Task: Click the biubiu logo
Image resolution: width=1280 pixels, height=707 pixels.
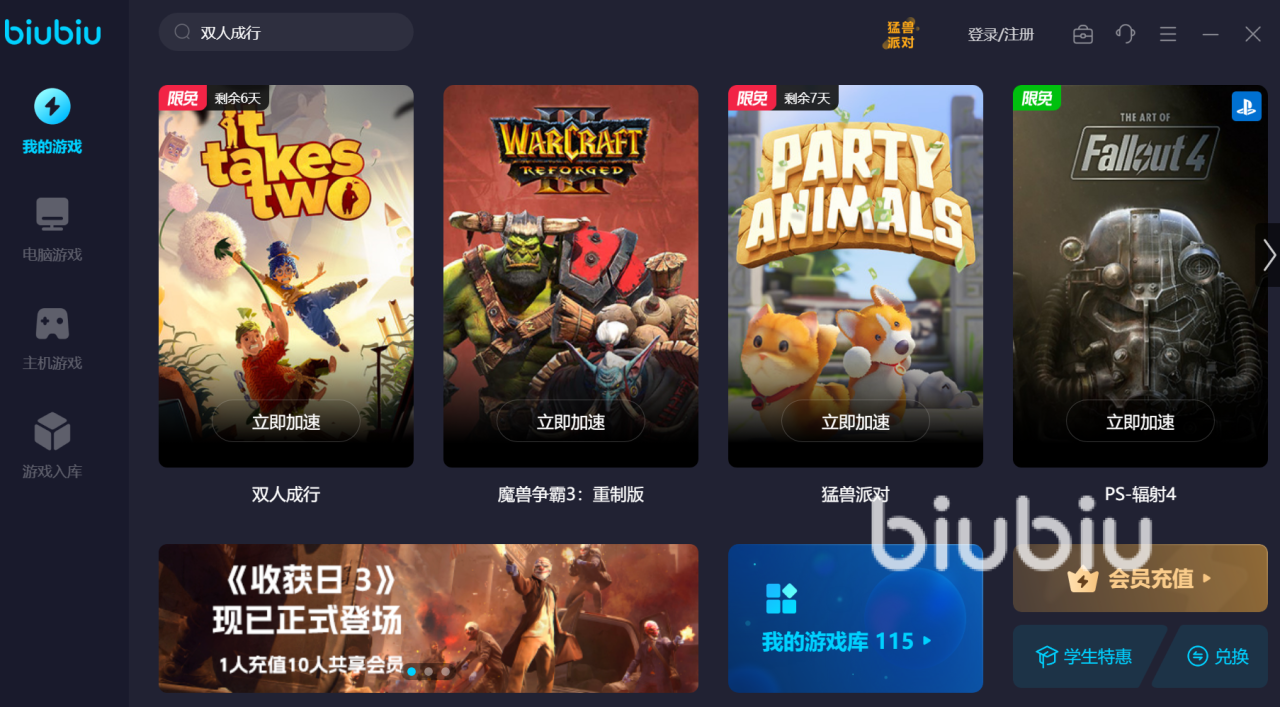Action: (x=53, y=33)
